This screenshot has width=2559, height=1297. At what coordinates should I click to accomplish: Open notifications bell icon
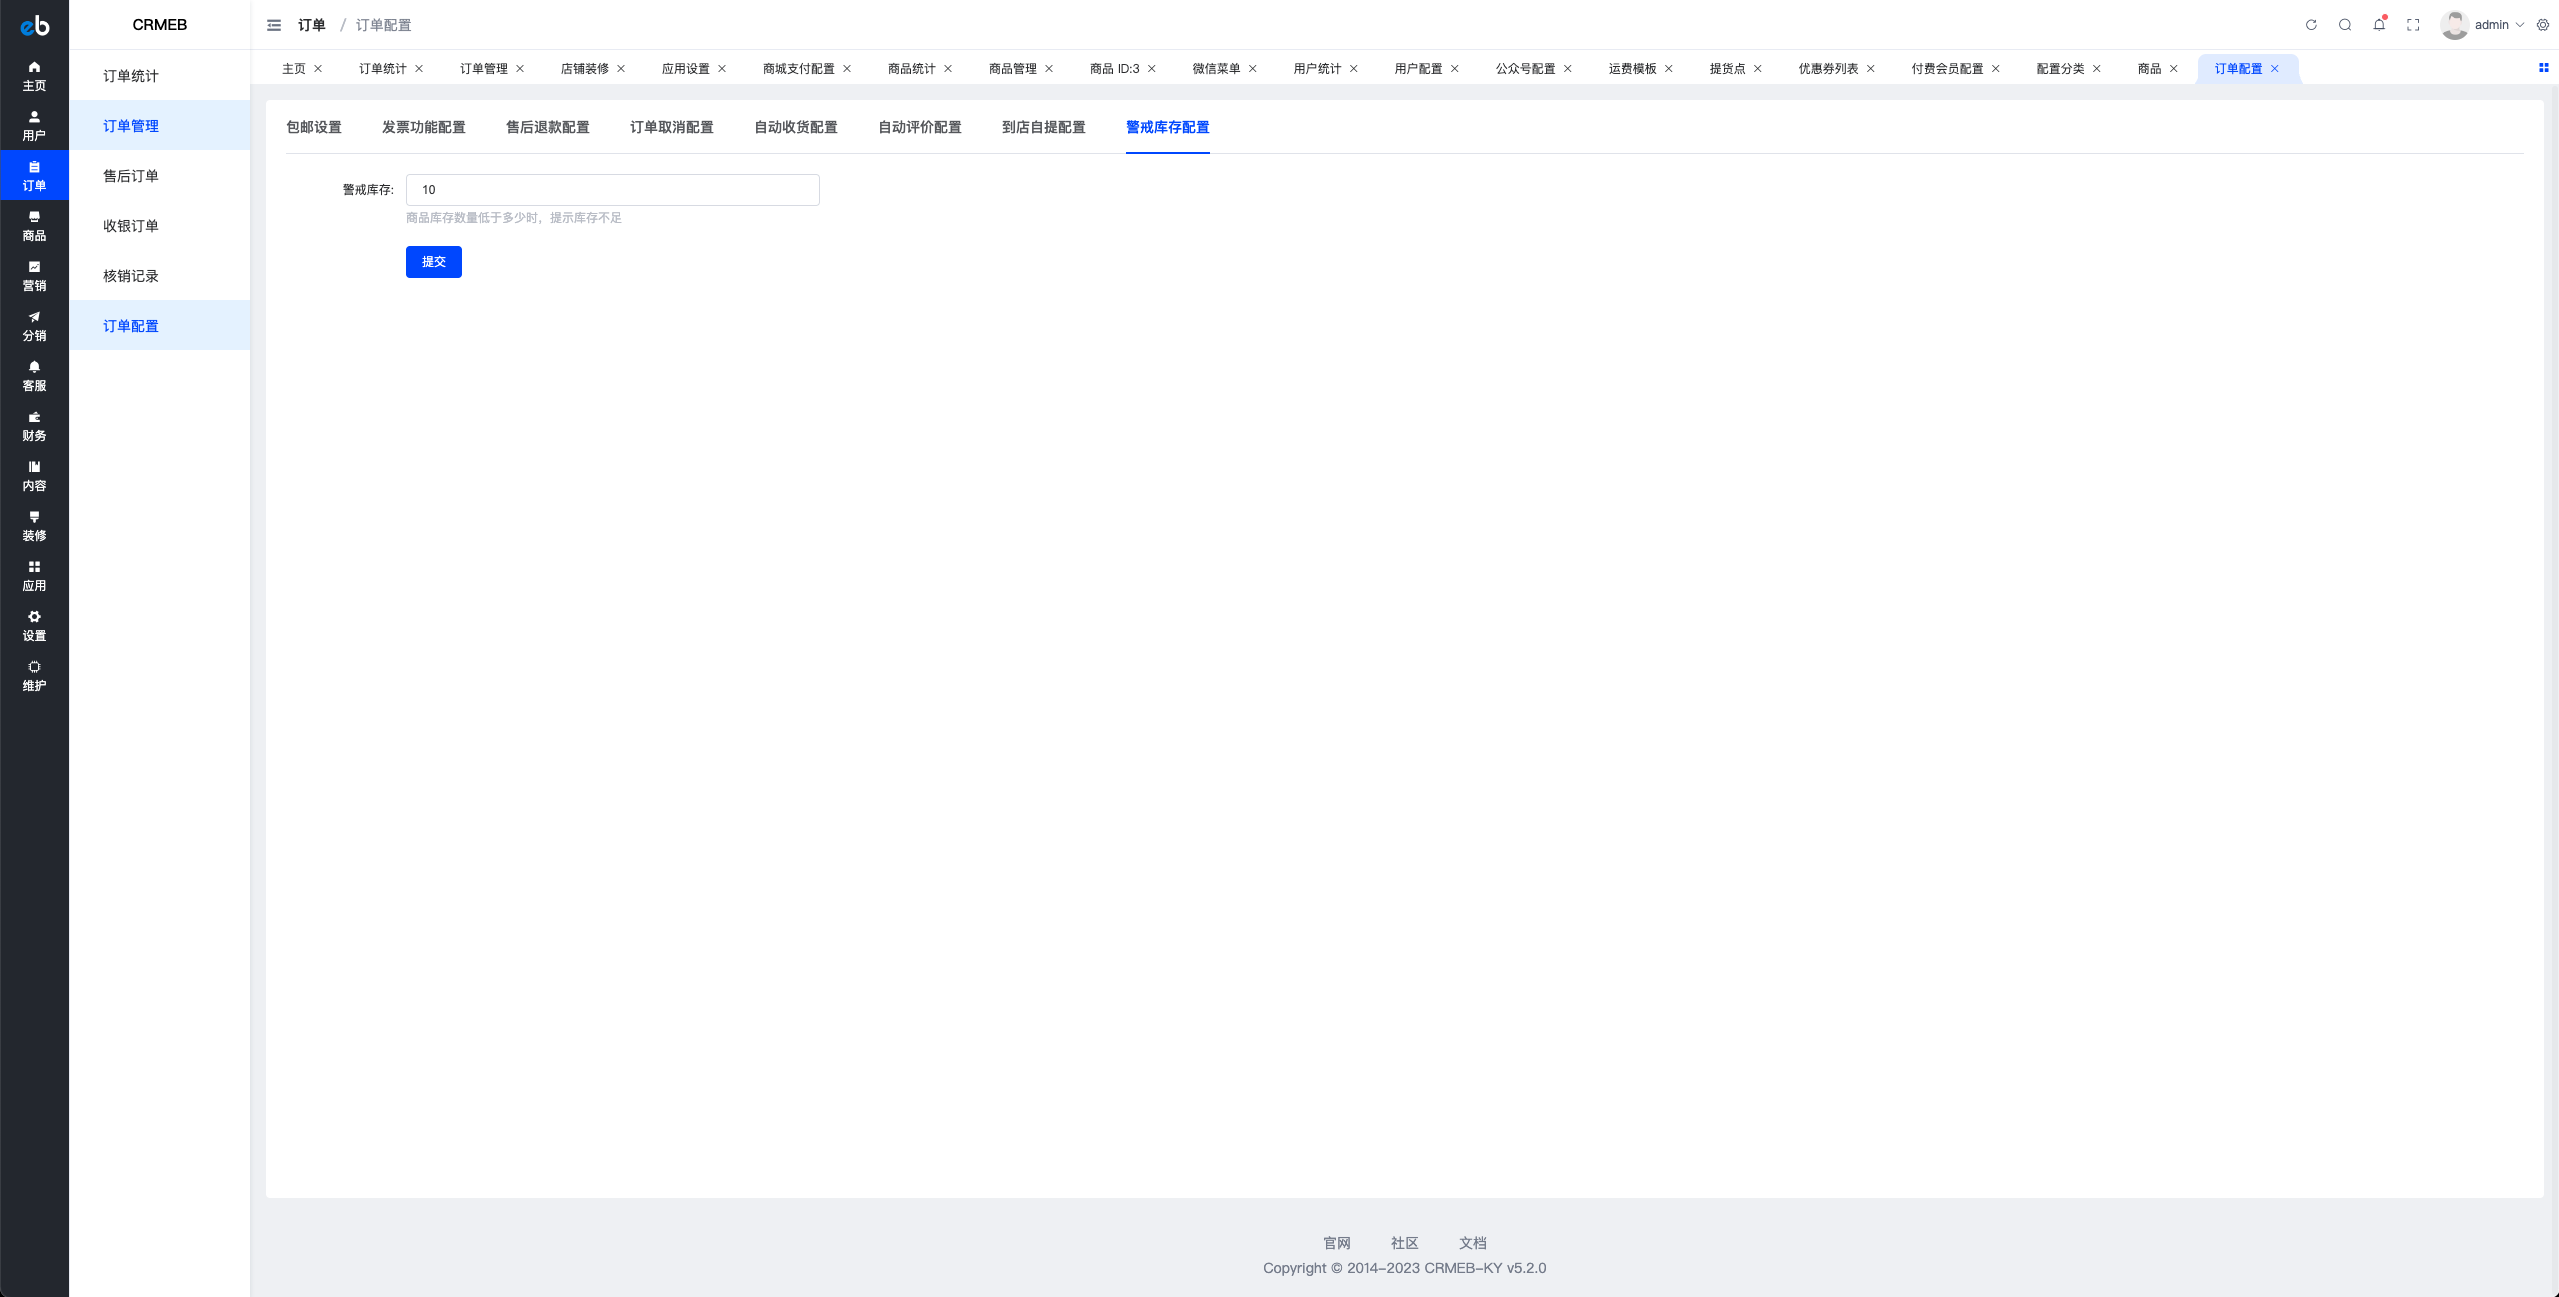2379,25
